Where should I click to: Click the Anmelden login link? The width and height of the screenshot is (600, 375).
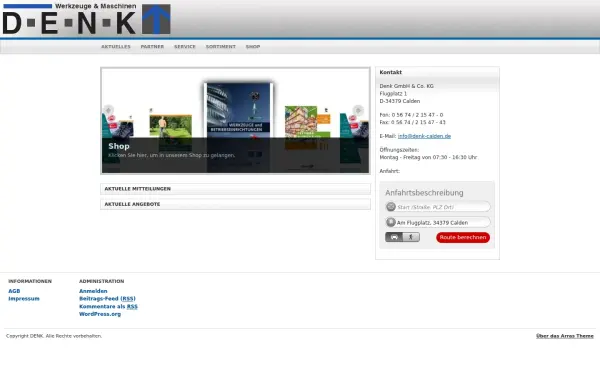(x=93, y=291)
